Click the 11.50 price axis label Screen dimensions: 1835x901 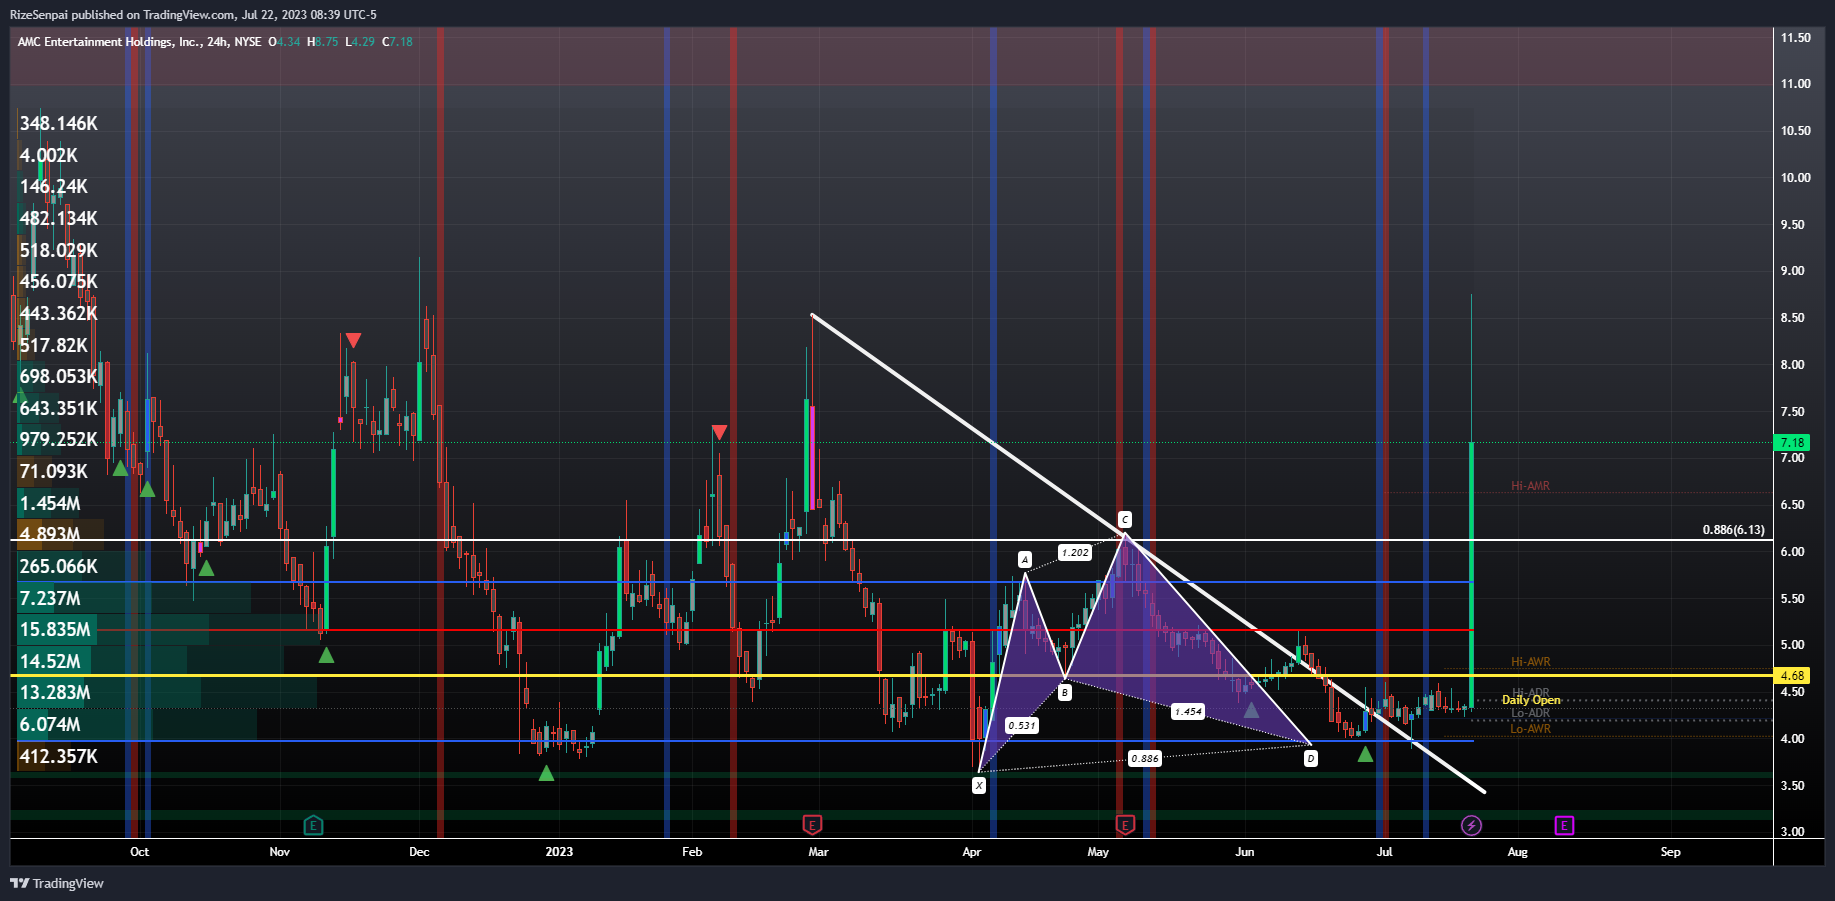pos(1795,38)
